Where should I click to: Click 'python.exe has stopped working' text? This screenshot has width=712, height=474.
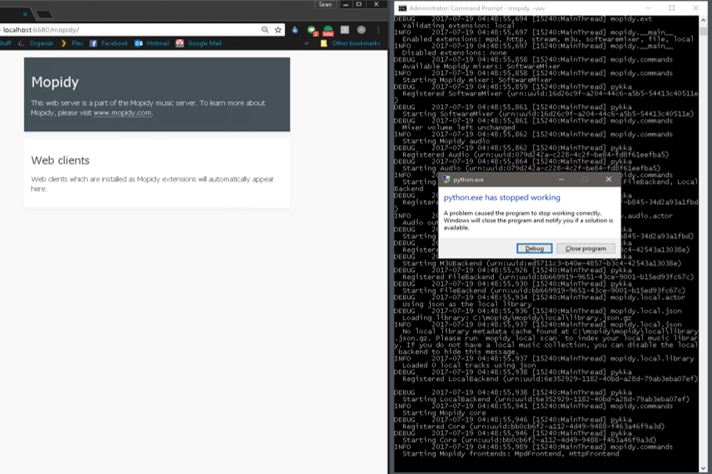tap(502, 198)
